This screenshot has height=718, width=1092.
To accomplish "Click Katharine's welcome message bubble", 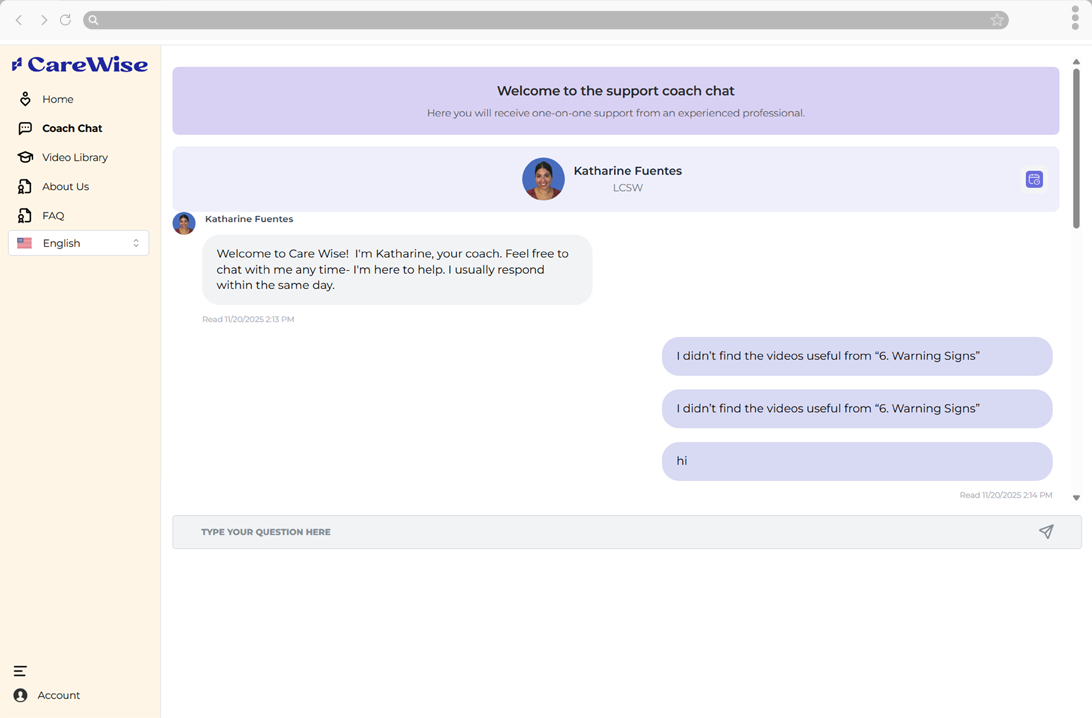I will point(397,270).
